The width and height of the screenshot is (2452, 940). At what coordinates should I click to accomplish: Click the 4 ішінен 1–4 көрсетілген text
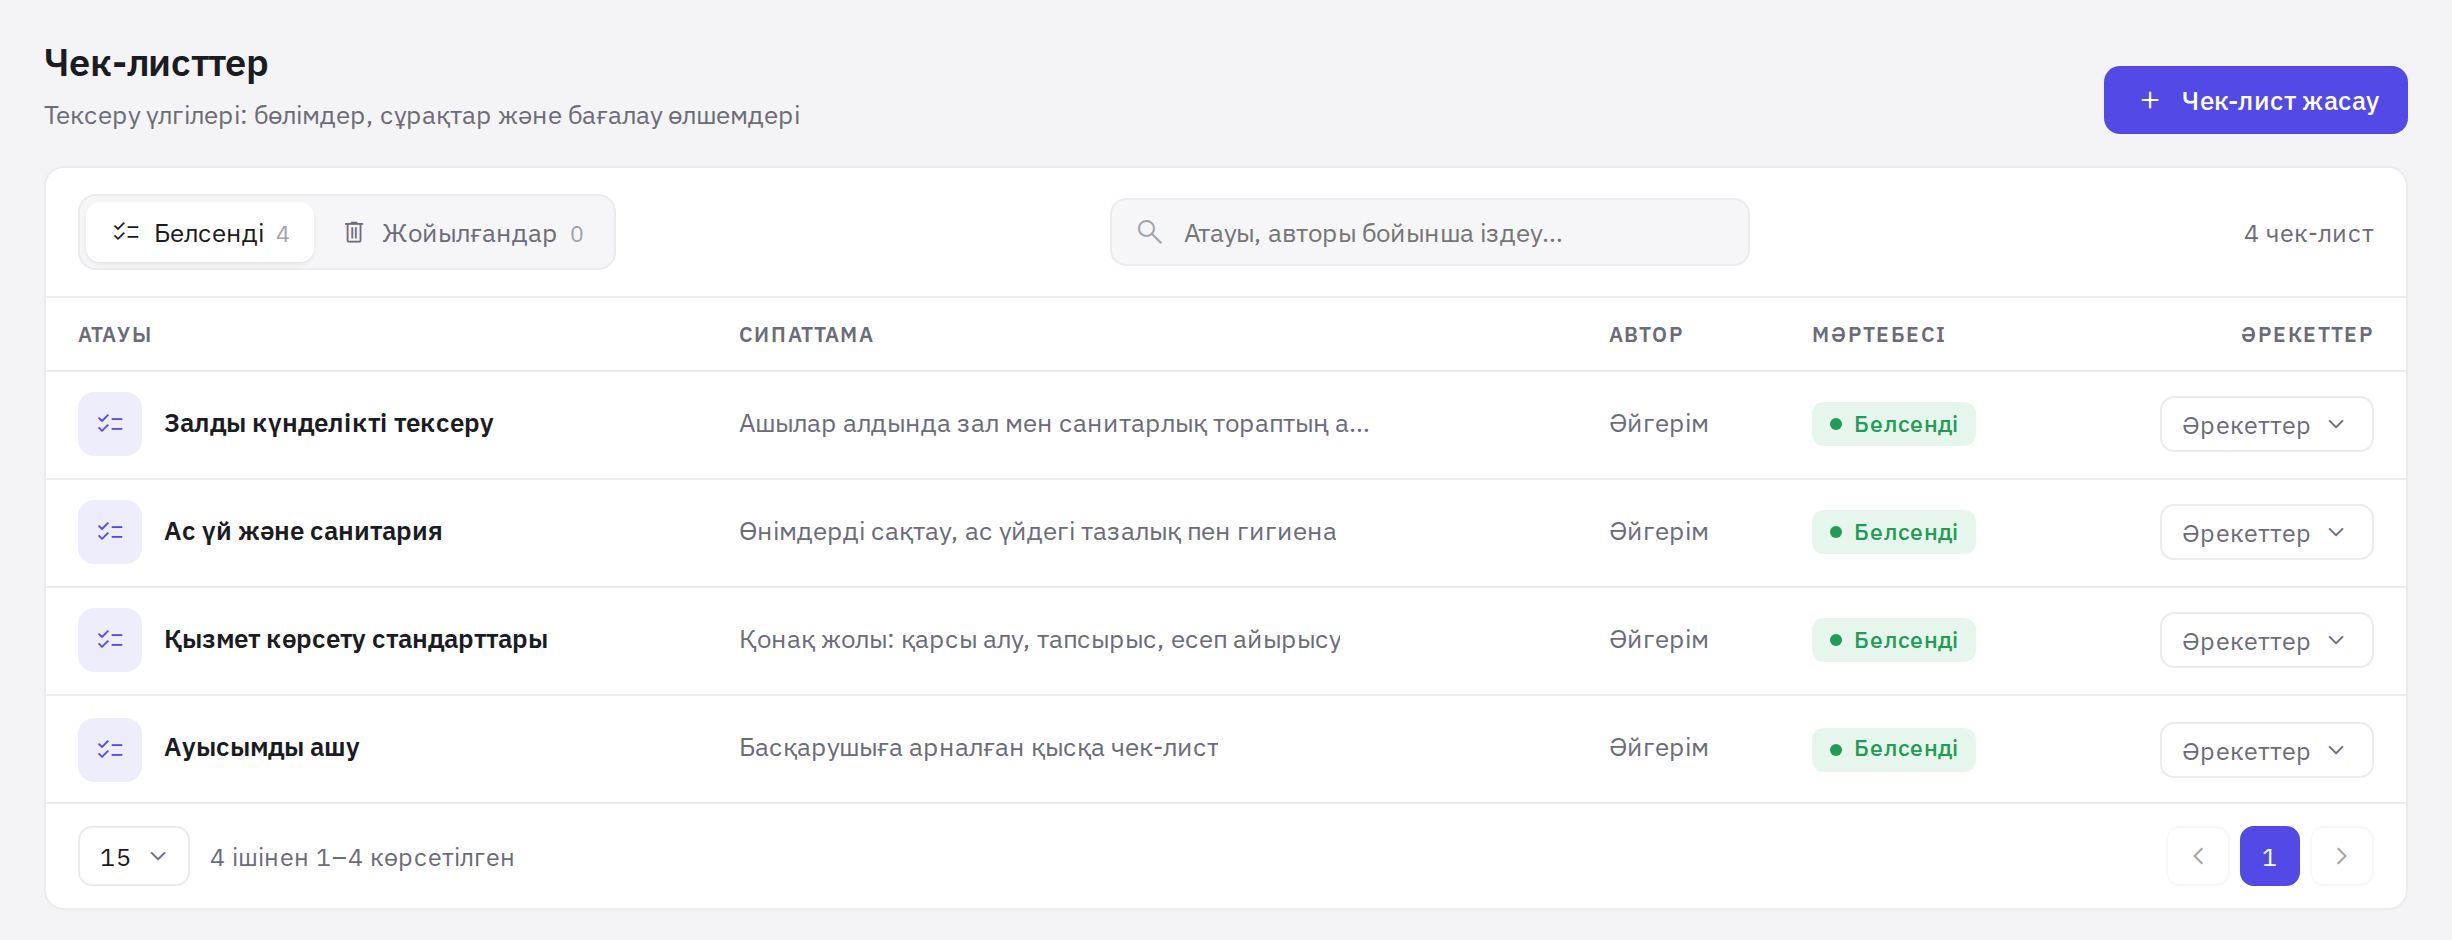pos(362,857)
